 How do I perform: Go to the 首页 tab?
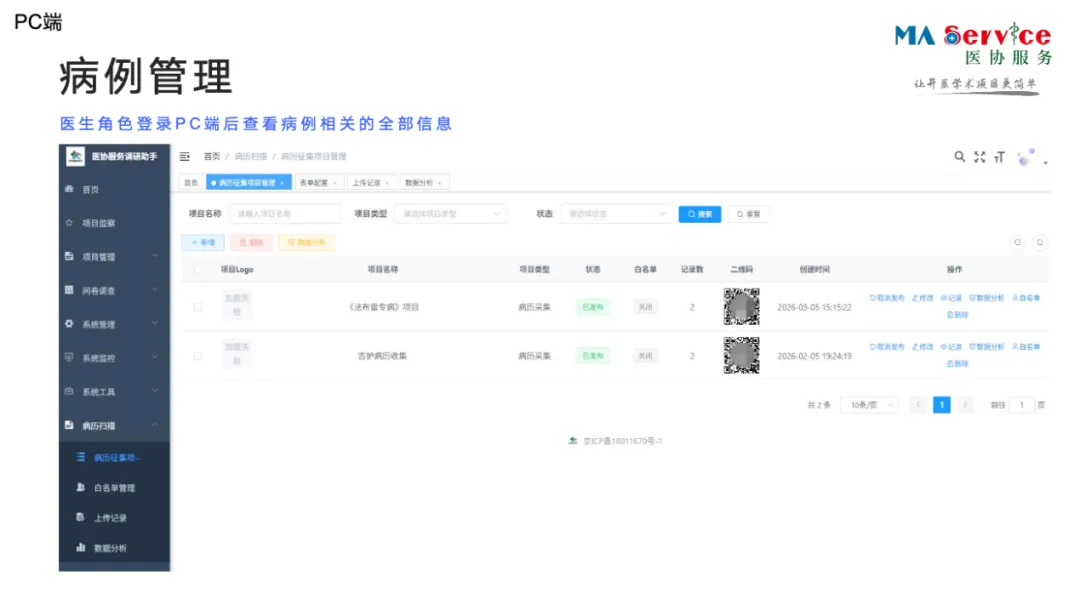point(190,182)
